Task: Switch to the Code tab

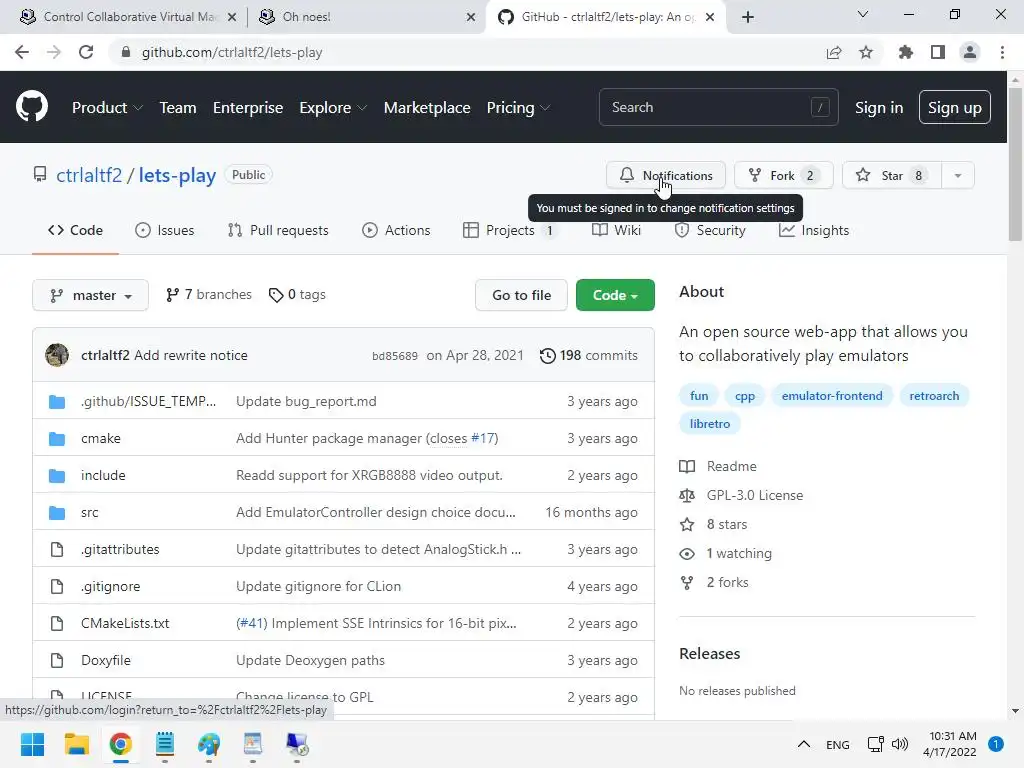Action: tap(75, 231)
